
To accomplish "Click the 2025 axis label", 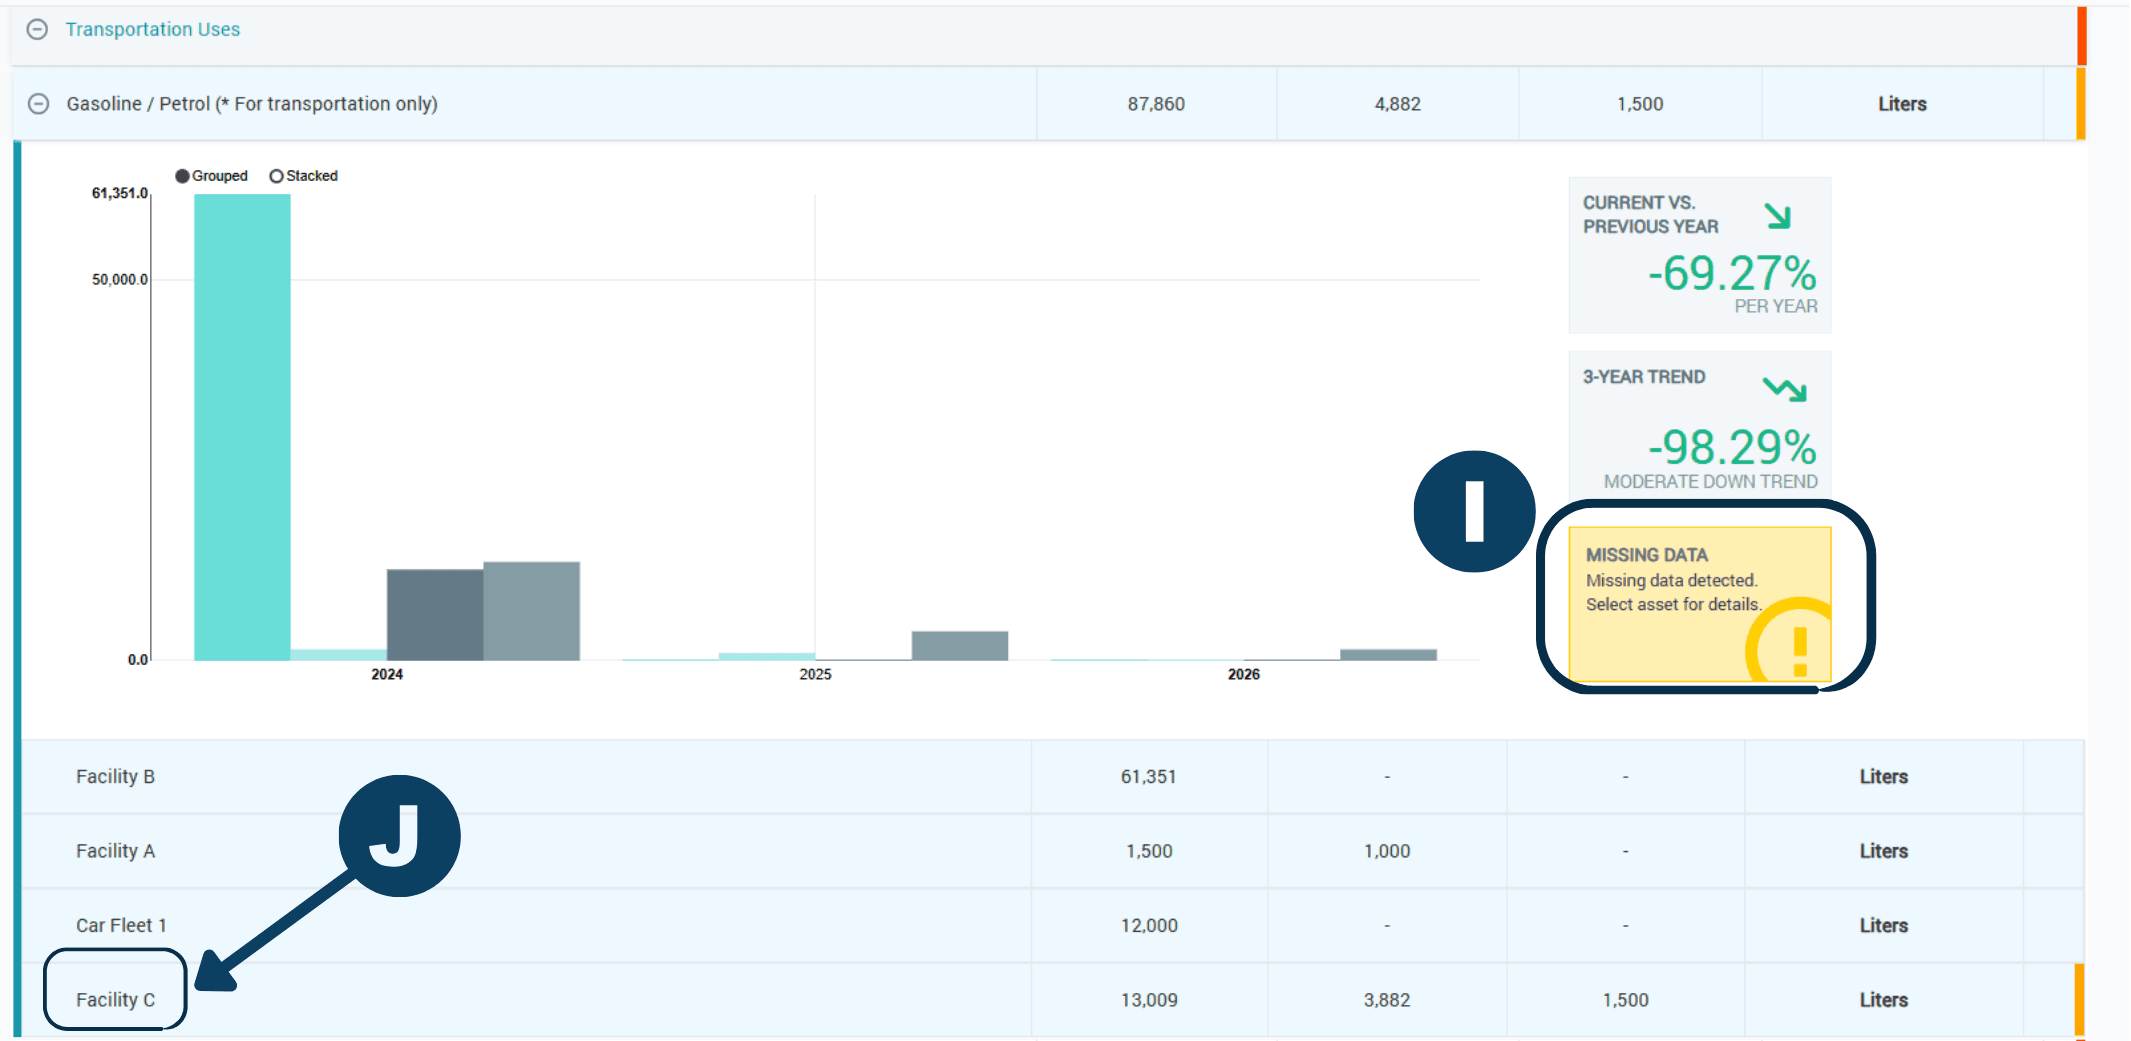I will [815, 675].
